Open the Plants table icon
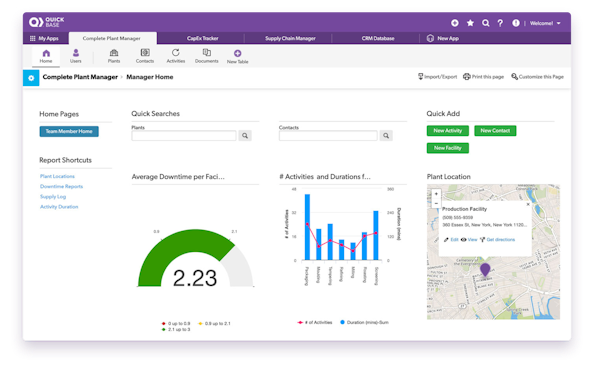 pos(114,53)
